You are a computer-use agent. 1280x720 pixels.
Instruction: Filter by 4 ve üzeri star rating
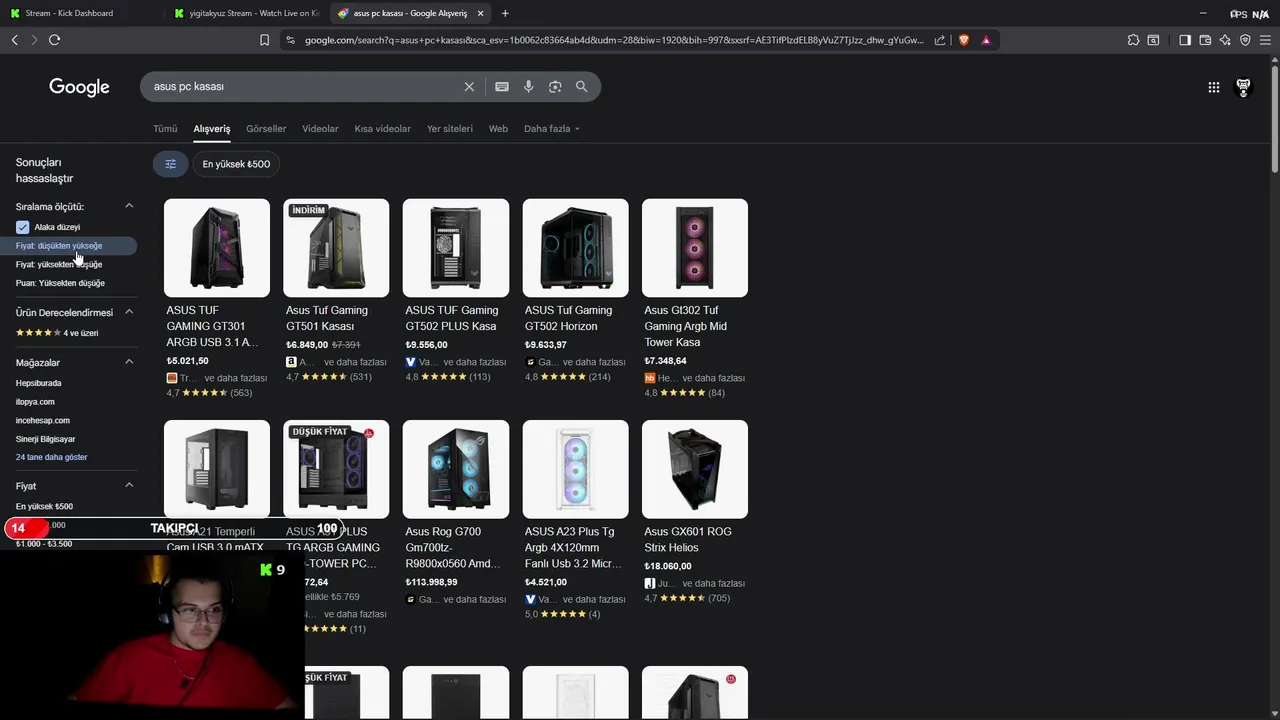click(x=57, y=333)
